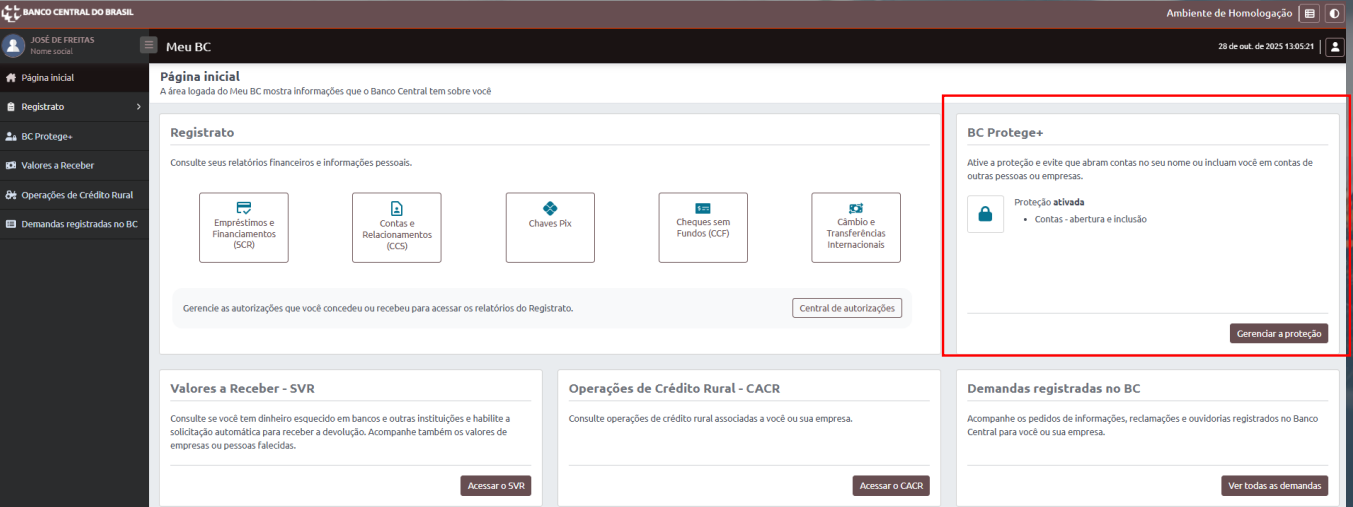Expand the Registrato sidebar submenu
1353x507 pixels.
pyautogui.click(x=74, y=107)
